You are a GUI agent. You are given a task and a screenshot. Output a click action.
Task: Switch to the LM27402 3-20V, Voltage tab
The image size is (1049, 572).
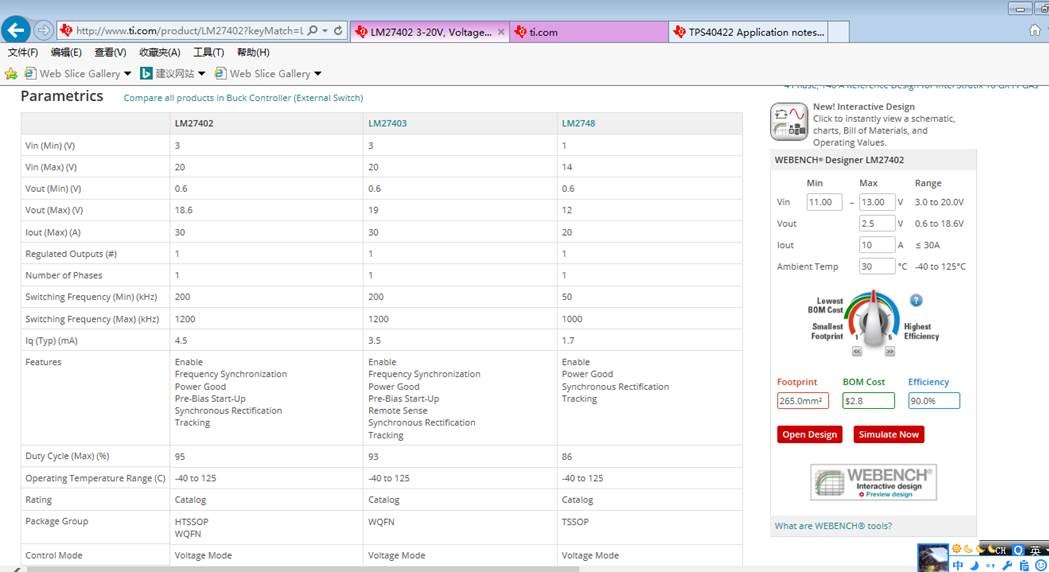[x=430, y=31]
